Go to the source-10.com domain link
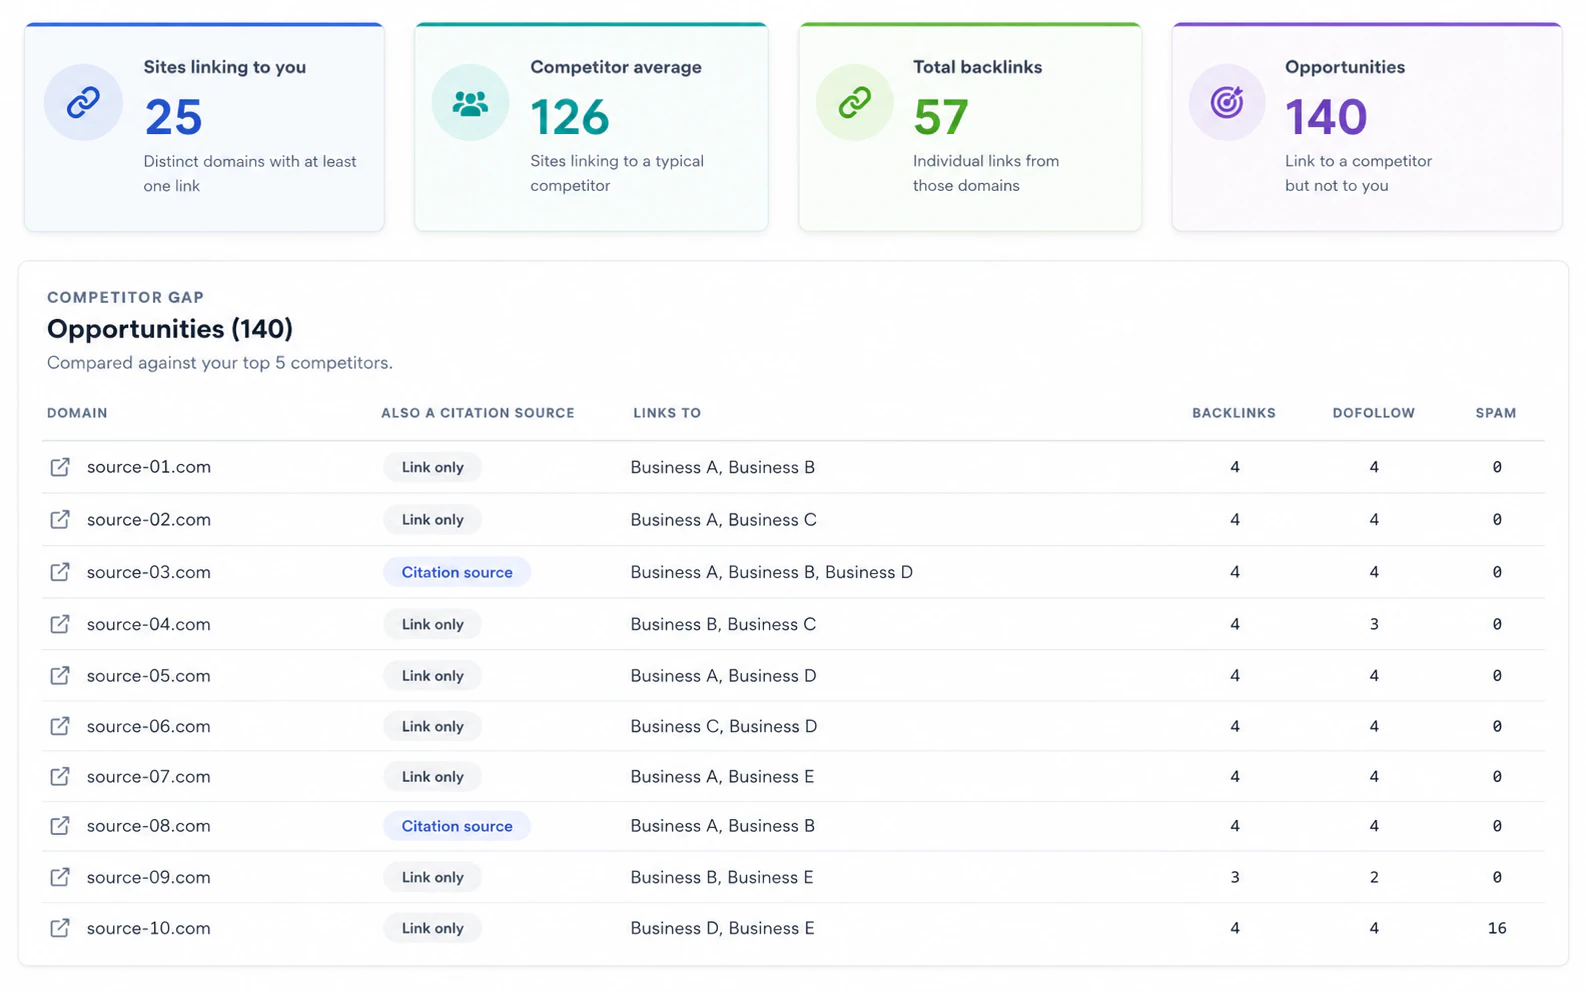The image size is (1586, 992). pos(149,928)
